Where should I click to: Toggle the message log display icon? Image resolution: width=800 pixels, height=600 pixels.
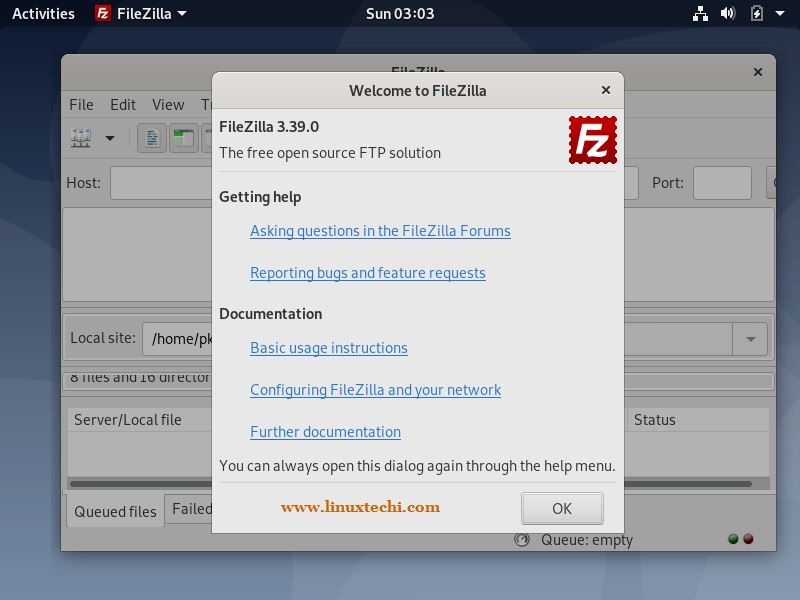coord(152,138)
